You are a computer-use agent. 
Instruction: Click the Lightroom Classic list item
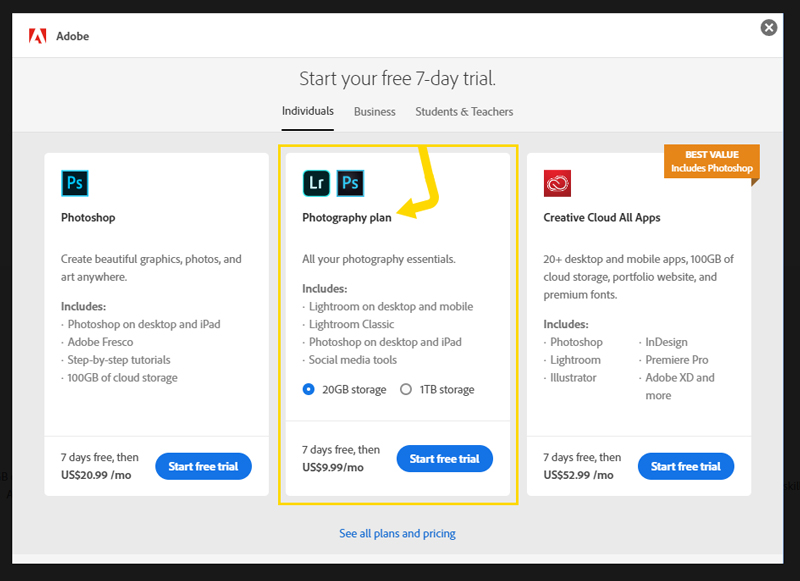point(352,324)
